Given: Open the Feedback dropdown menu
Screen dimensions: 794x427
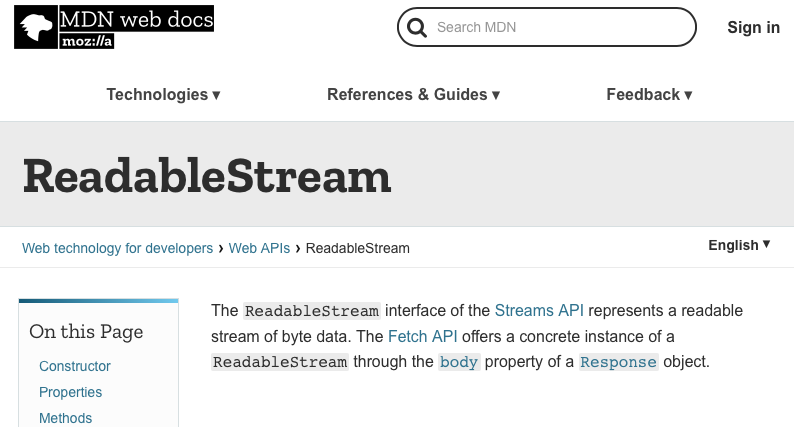Looking at the screenshot, I should [649, 94].
